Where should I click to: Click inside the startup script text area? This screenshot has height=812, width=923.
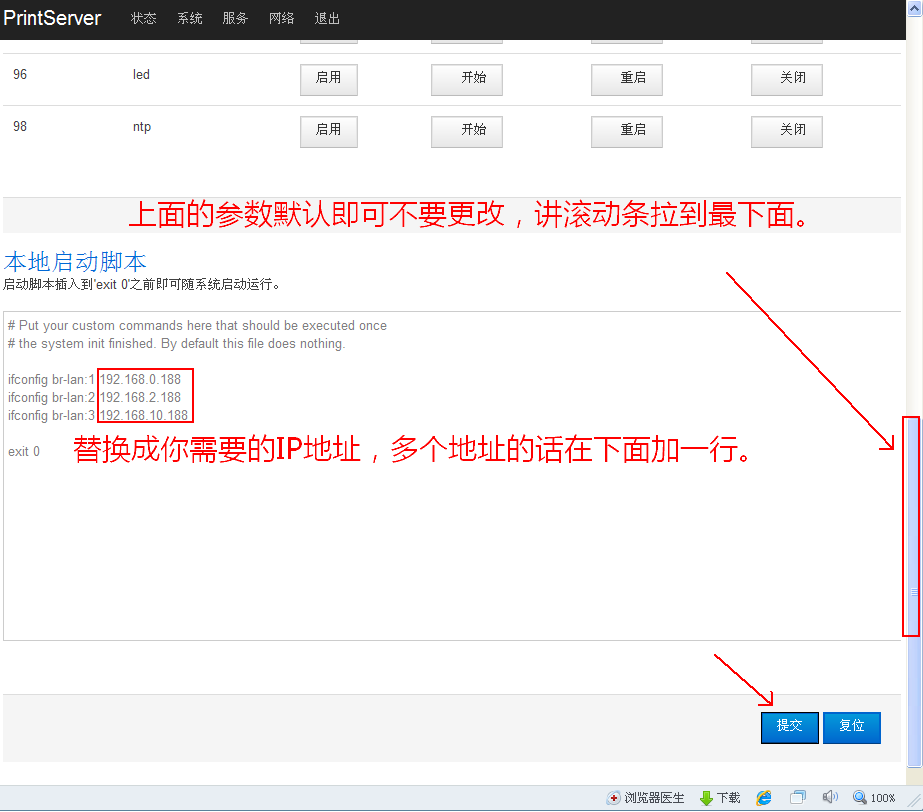coord(450,540)
